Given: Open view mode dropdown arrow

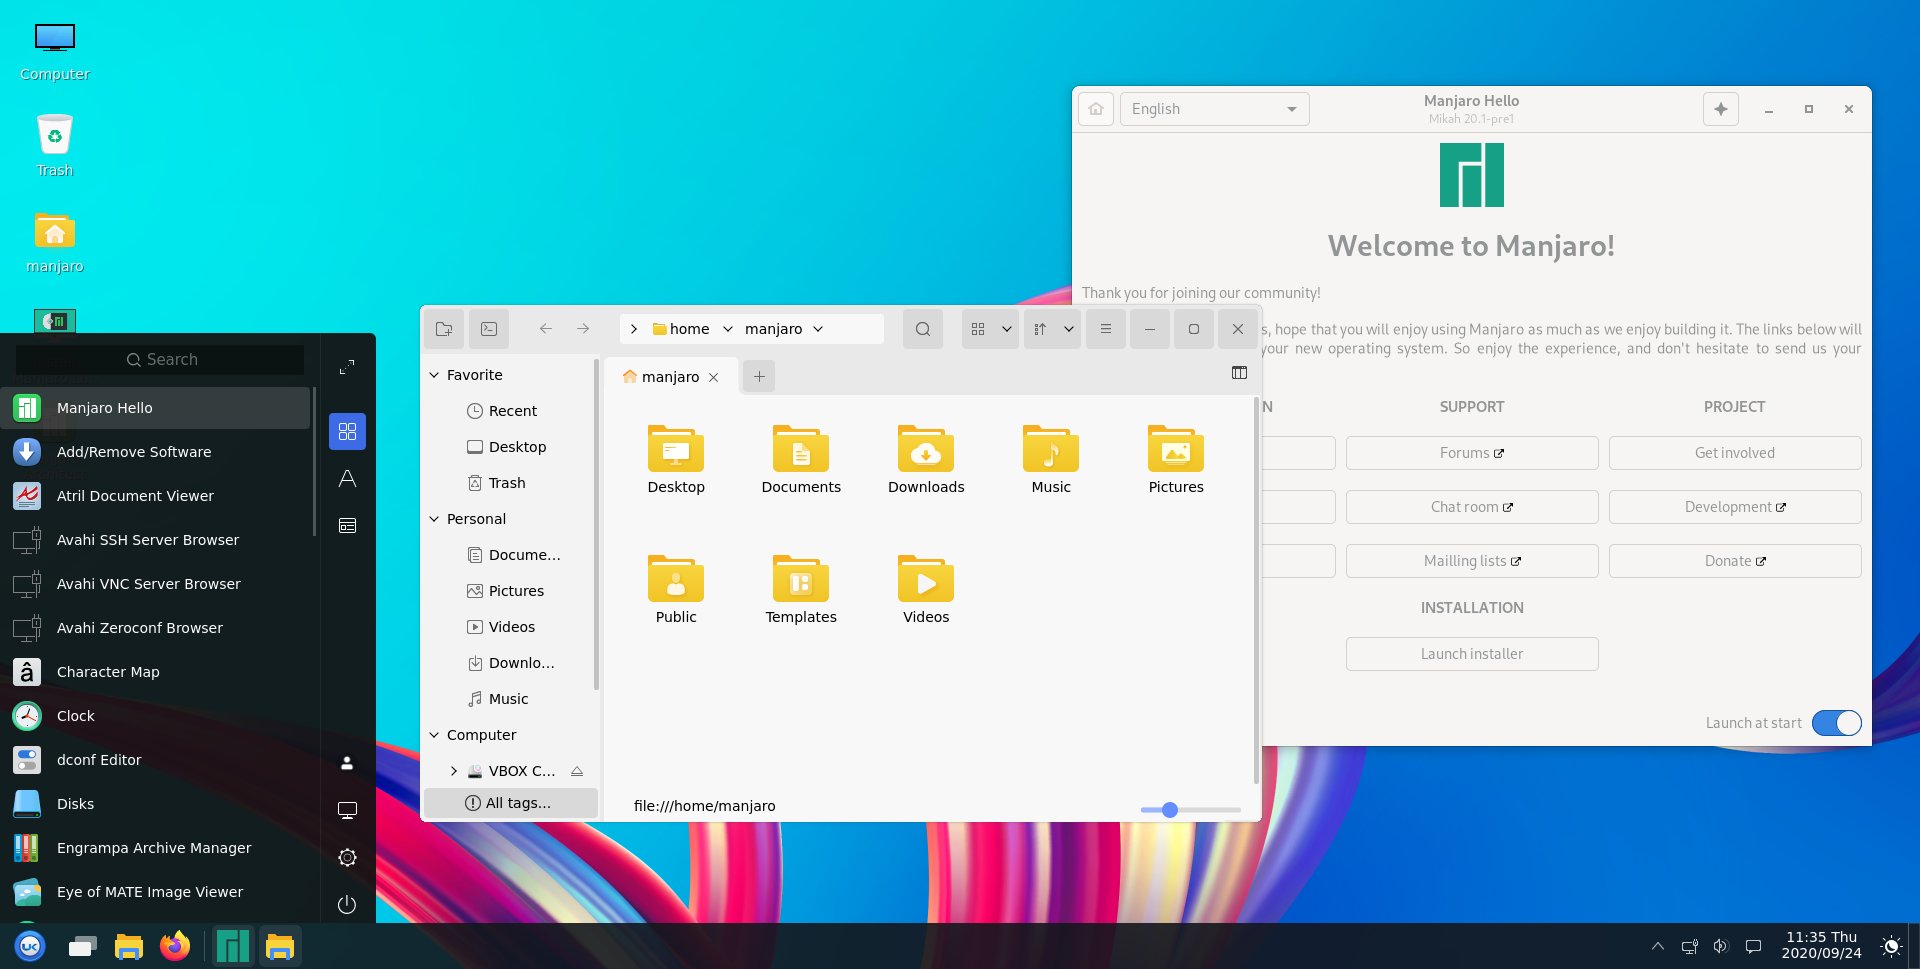Looking at the screenshot, I should [1007, 329].
